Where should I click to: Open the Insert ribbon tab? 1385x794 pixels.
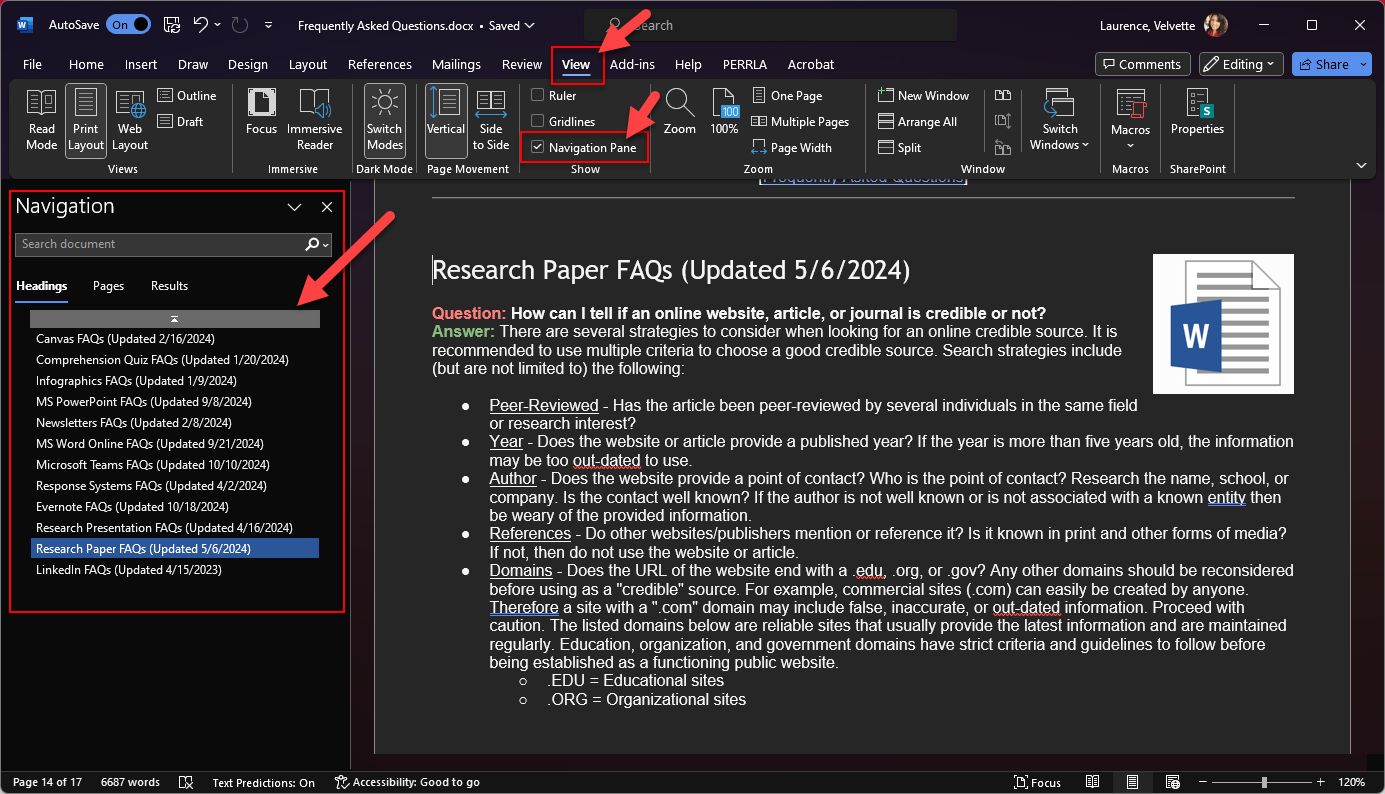click(141, 64)
